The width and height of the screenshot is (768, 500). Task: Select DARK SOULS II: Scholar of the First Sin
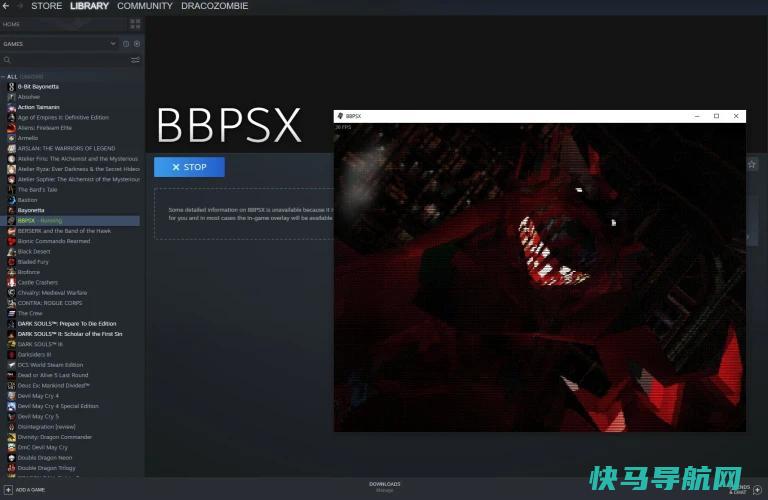(70, 333)
